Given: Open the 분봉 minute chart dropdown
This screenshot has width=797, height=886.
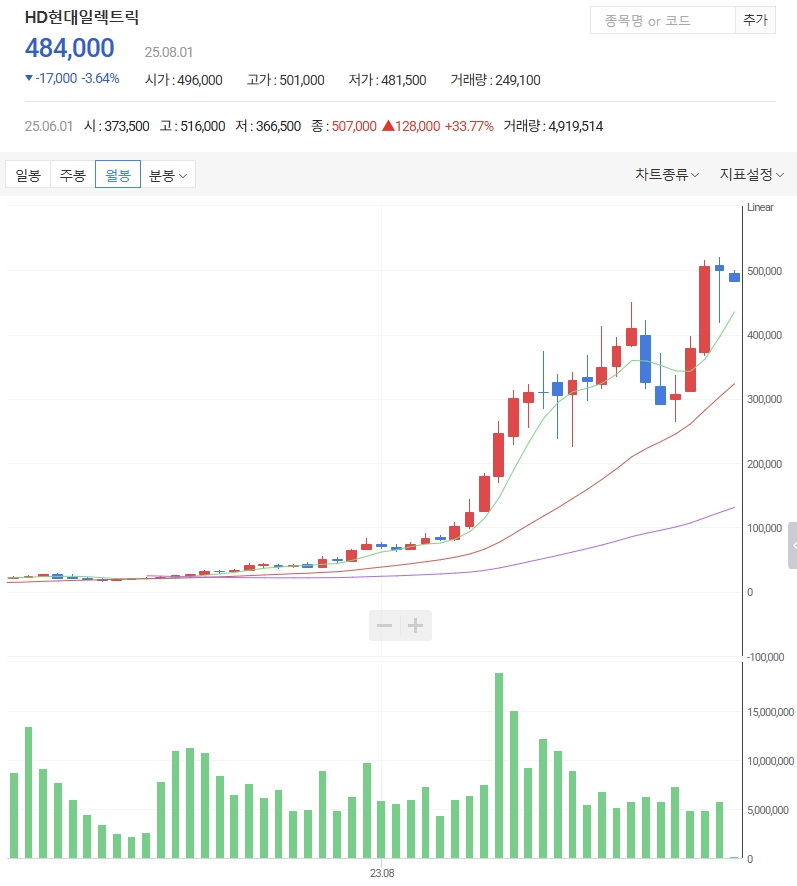Looking at the screenshot, I should (168, 175).
